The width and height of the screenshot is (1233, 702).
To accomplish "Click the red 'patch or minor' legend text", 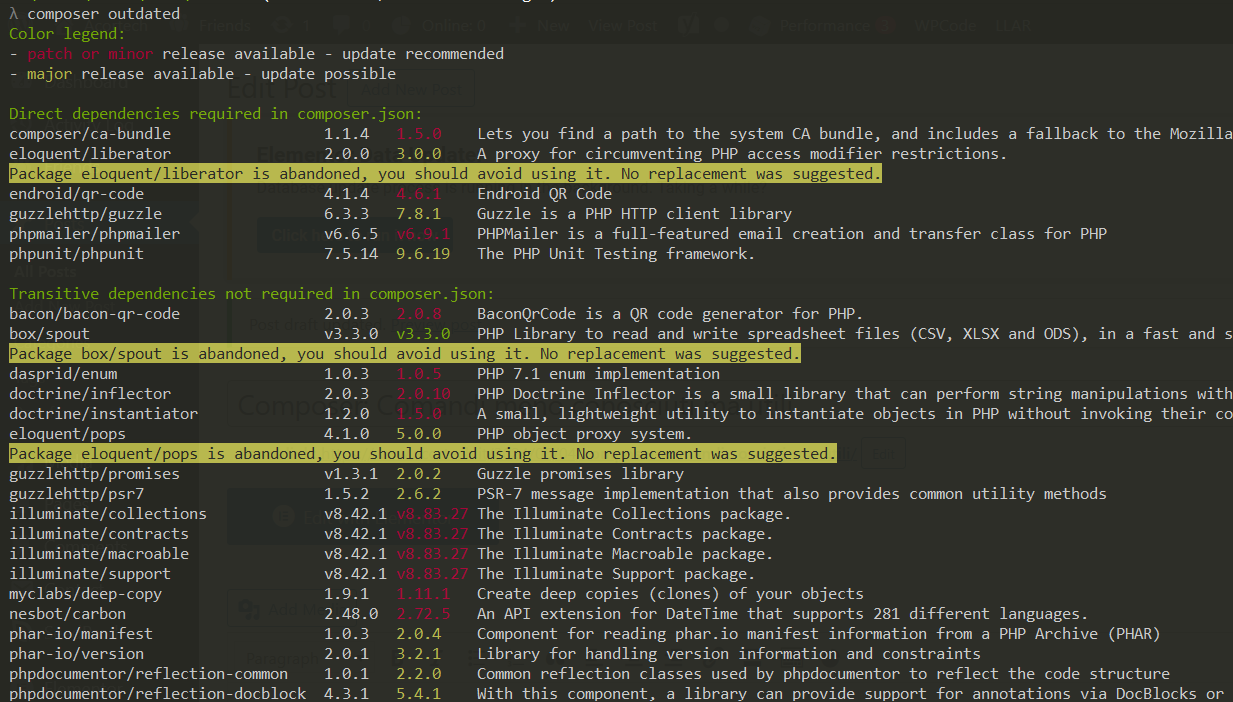I will point(91,54).
